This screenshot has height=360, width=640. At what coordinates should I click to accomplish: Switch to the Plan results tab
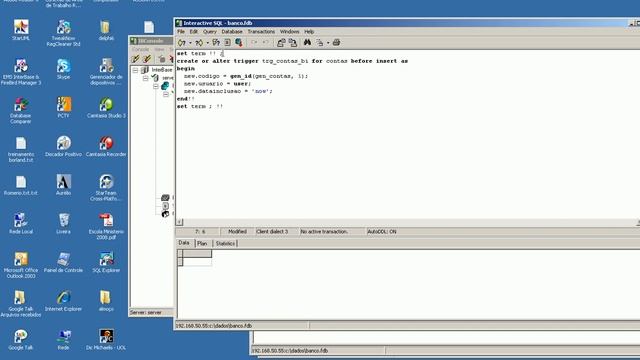202,243
